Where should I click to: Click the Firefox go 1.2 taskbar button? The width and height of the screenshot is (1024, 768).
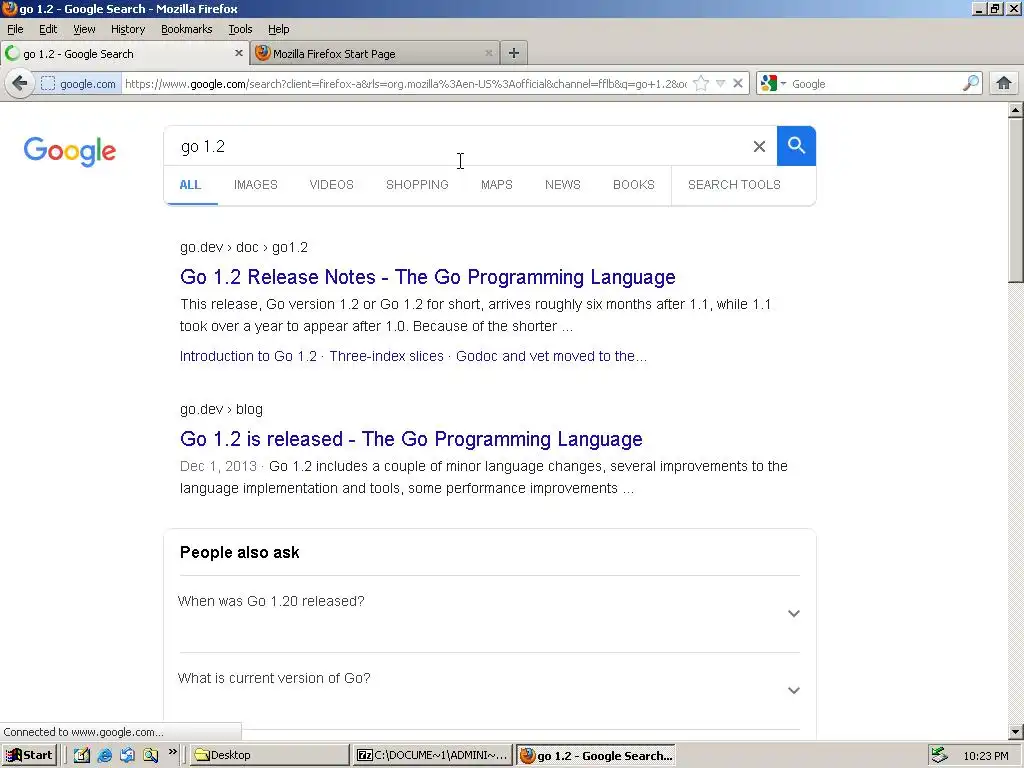point(596,755)
